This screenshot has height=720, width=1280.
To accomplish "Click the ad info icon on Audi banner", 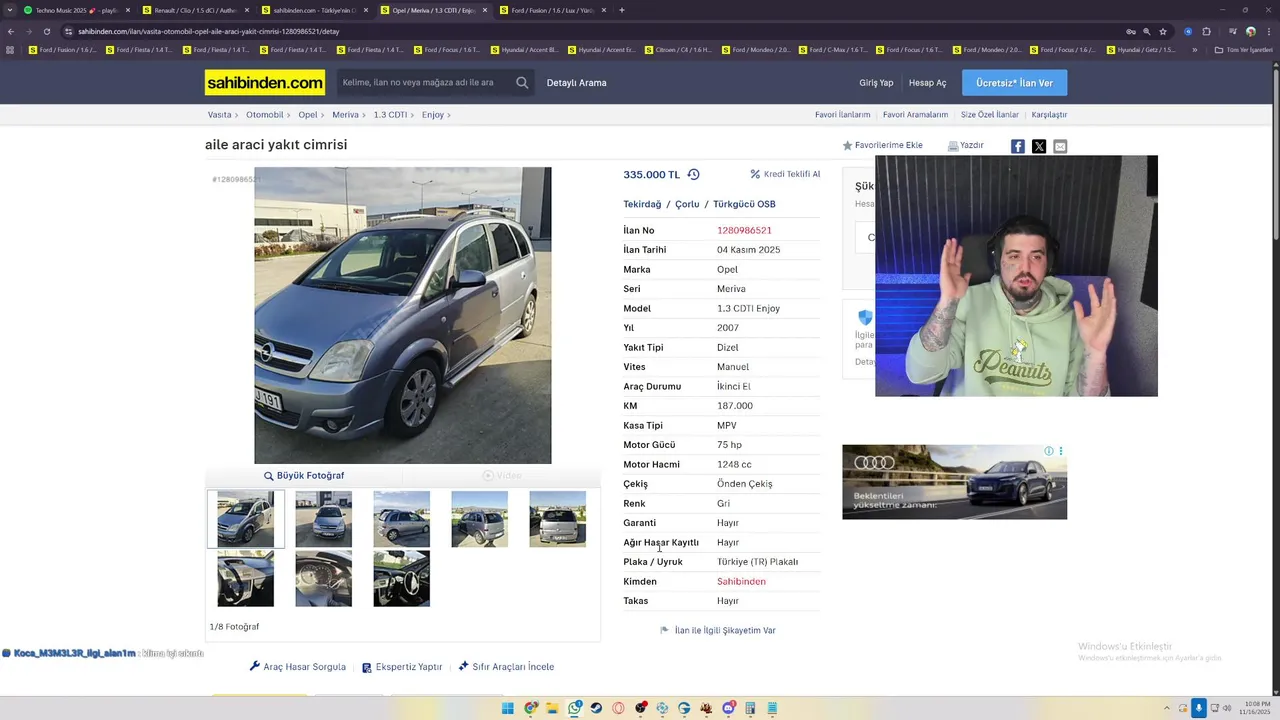I will tap(1049, 451).
